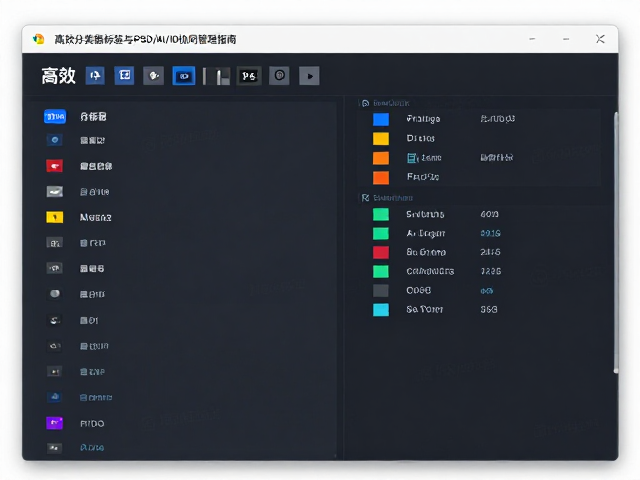Select the bright blue highlighted toolbar icon
The image size is (640, 480).
click(x=184, y=76)
